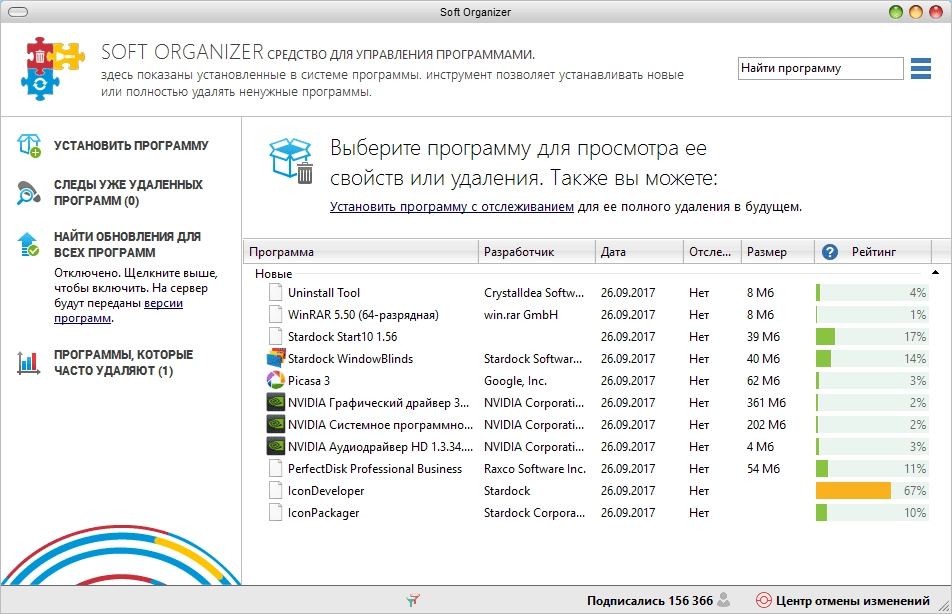This screenshot has height=614, width=952.
Task: Sort by Размер column header
Action: point(778,251)
